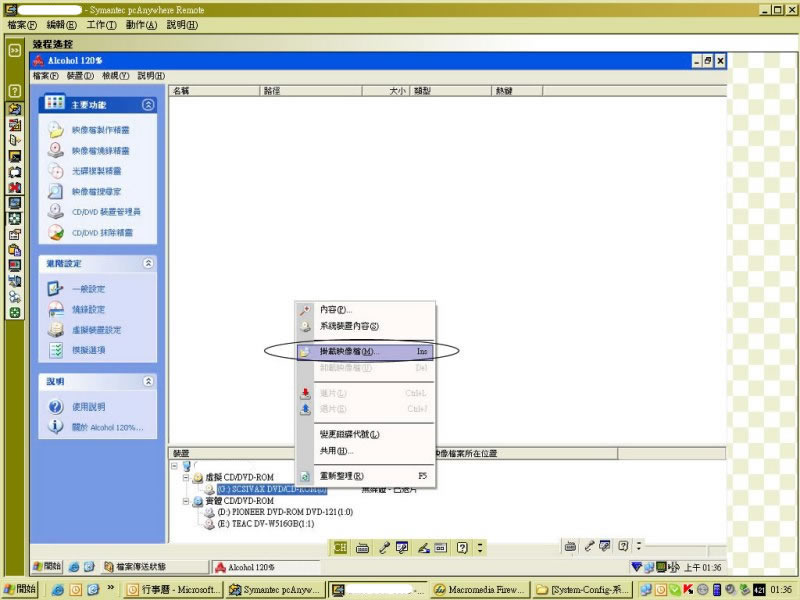Collapse the 進階設定 panel
This screenshot has height=600, width=800.
(148, 263)
